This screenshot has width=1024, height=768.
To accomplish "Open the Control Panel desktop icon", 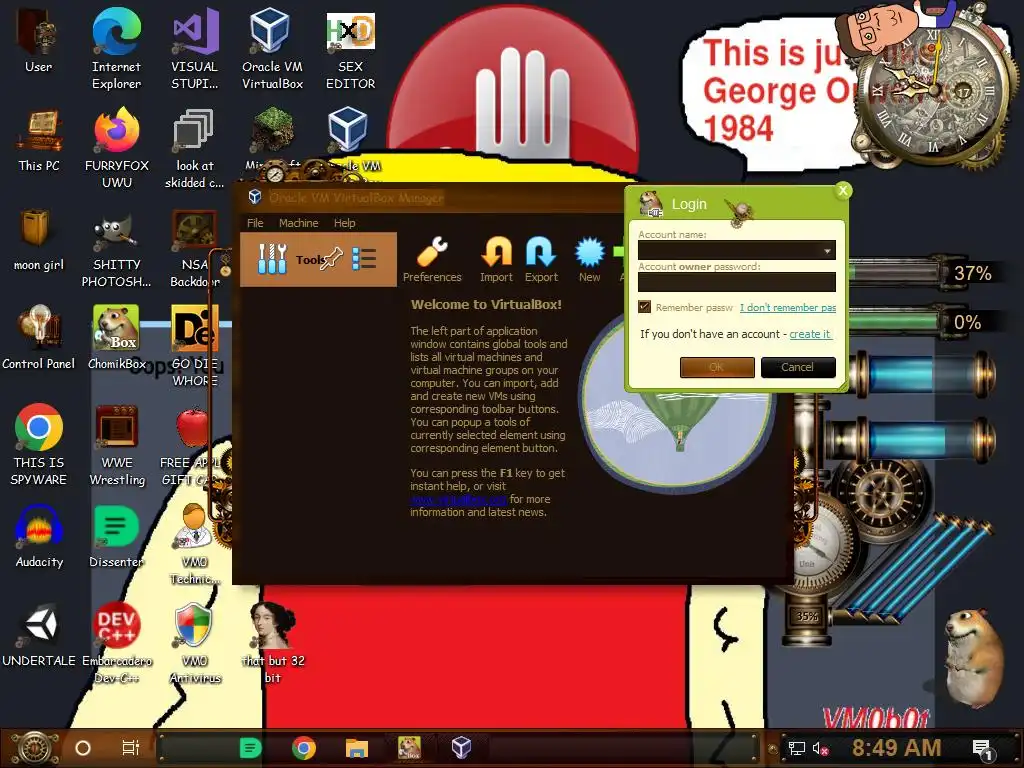I will point(39,337).
